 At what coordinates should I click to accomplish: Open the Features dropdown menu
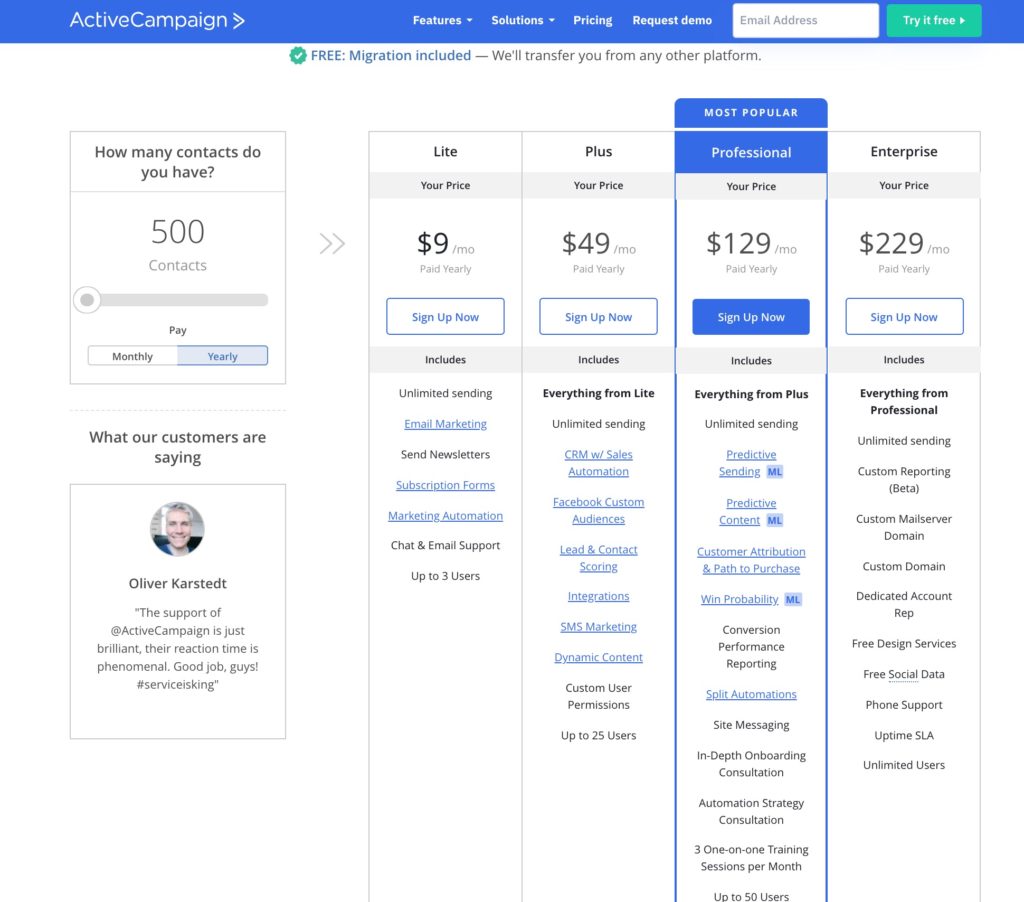pyautogui.click(x=442, y=20)
